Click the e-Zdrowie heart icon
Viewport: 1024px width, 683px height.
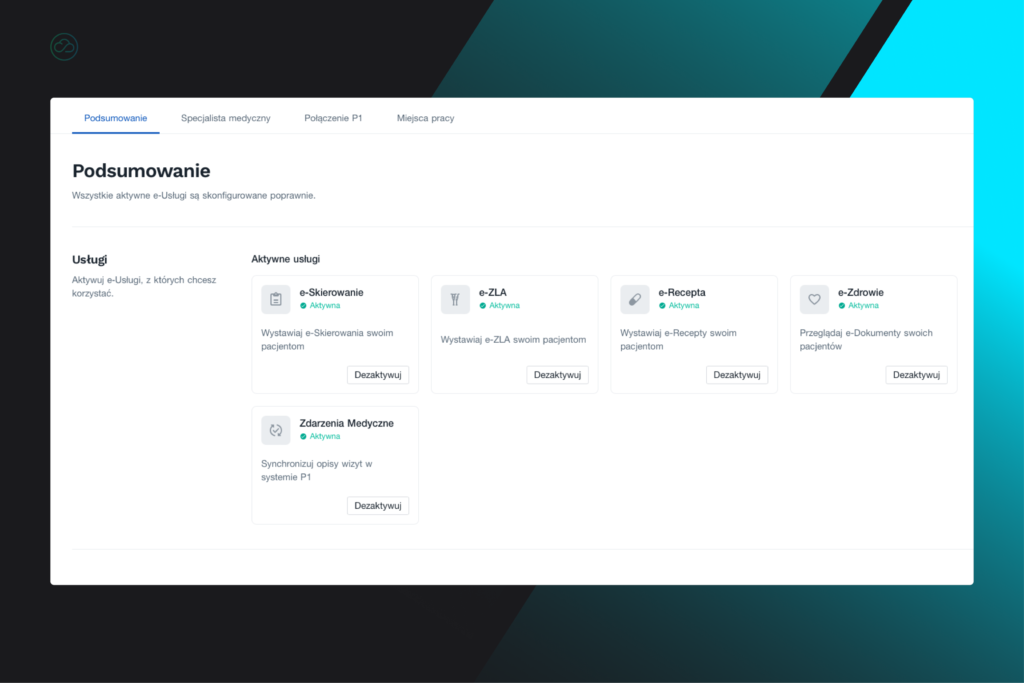pyautogui.click(x=814, y=299)
